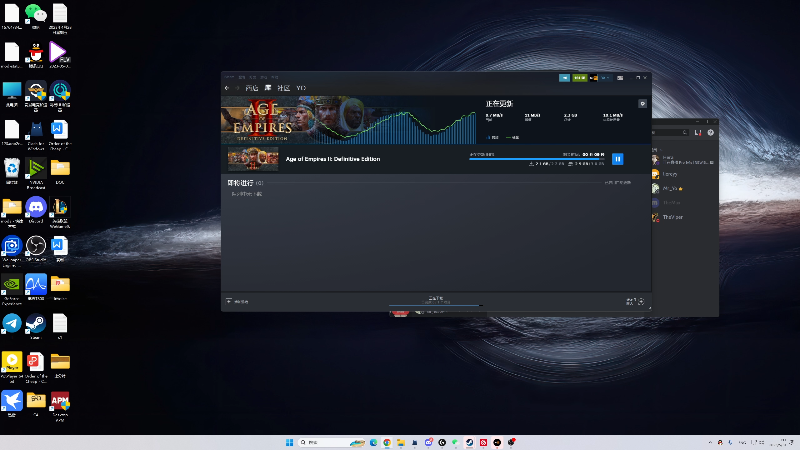This screenshot has height=450, width=800.
Task: Switch to Steam on the taskbar
Action: point(469,442)
